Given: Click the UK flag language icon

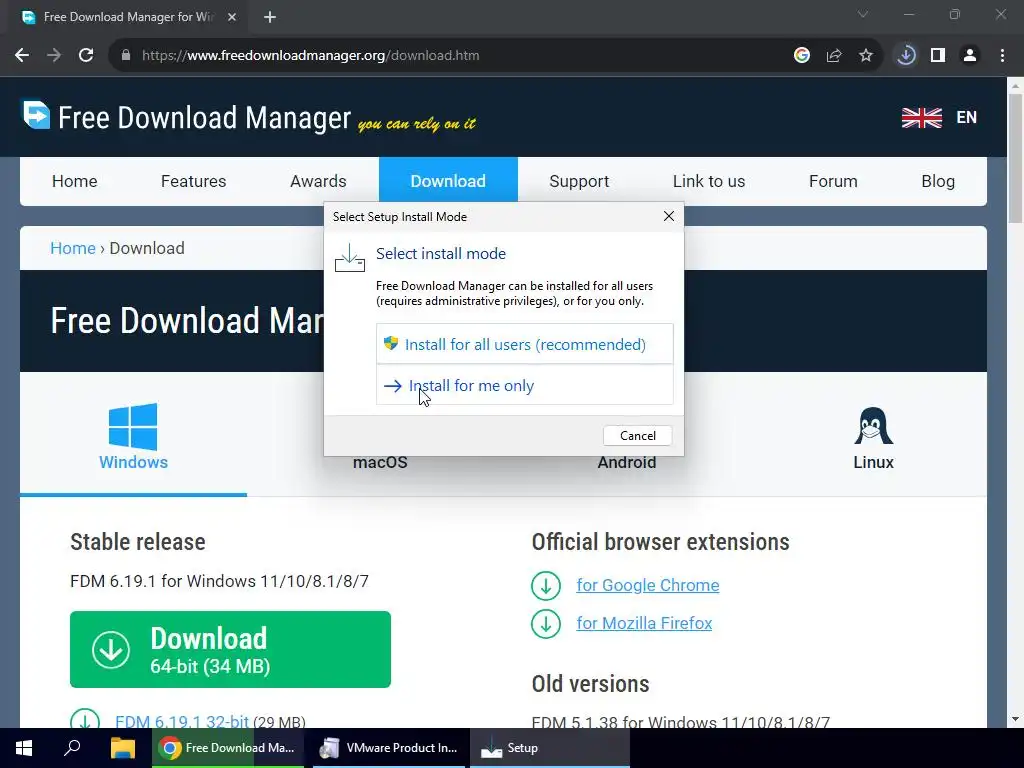Looking at the screenshot, I should [x=921, y=118].
